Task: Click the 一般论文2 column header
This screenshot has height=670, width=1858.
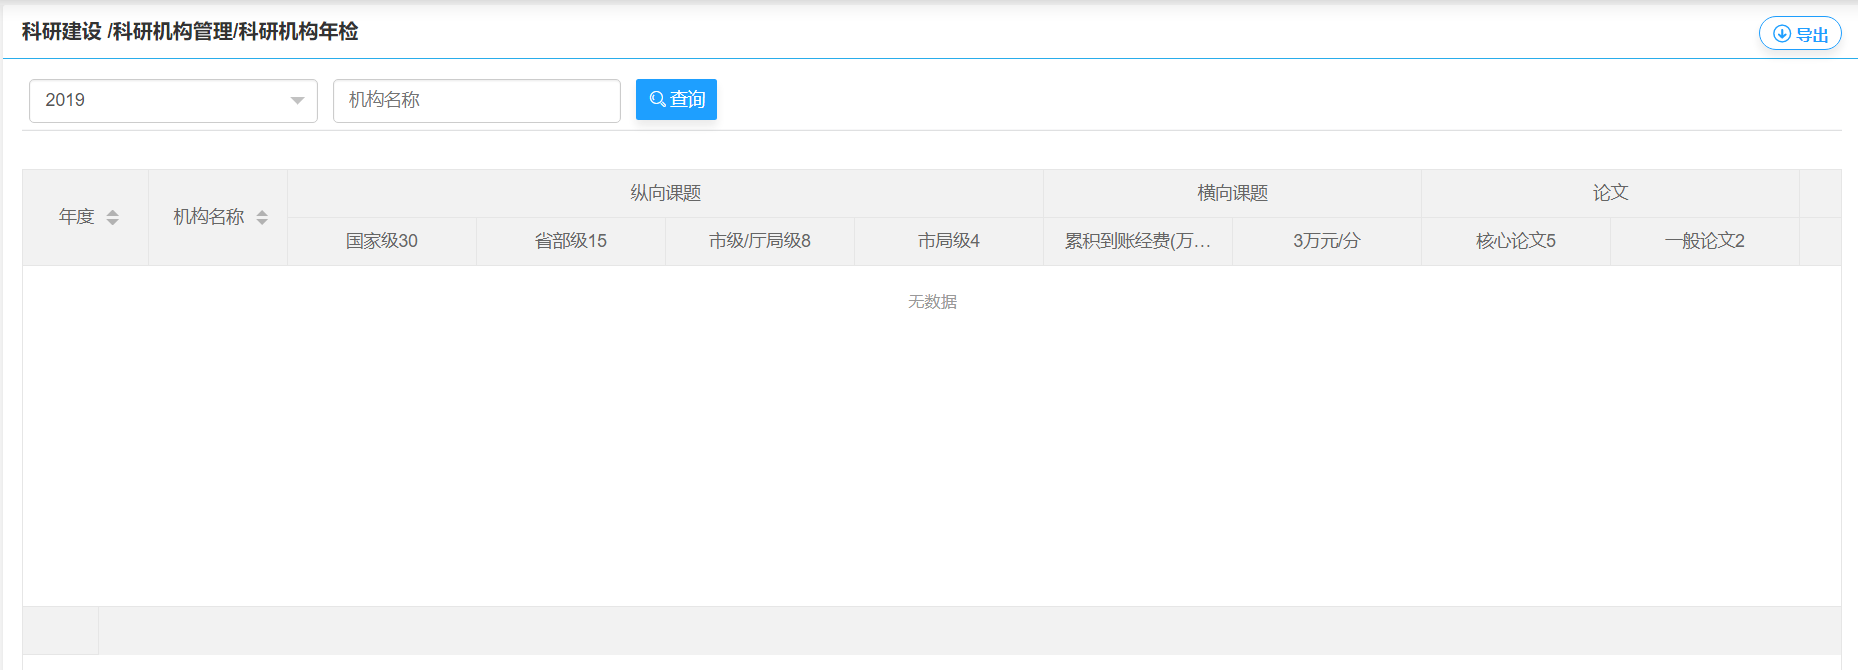Action: point(1704,241)
